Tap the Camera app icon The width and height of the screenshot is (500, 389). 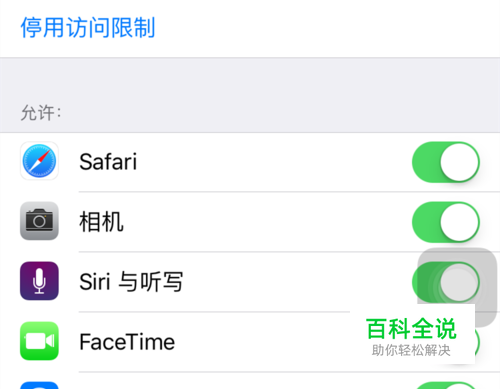point(39,221)
